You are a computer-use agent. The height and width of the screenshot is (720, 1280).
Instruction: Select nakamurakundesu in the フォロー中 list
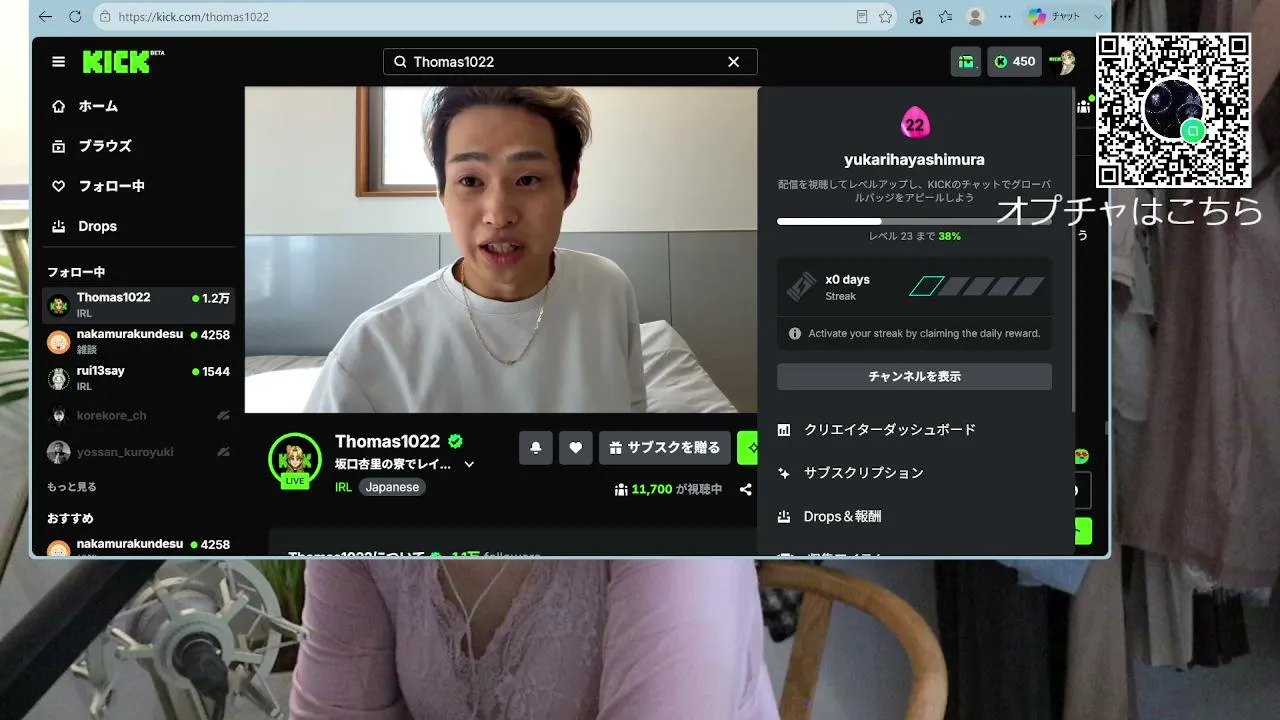coord(139,341)
